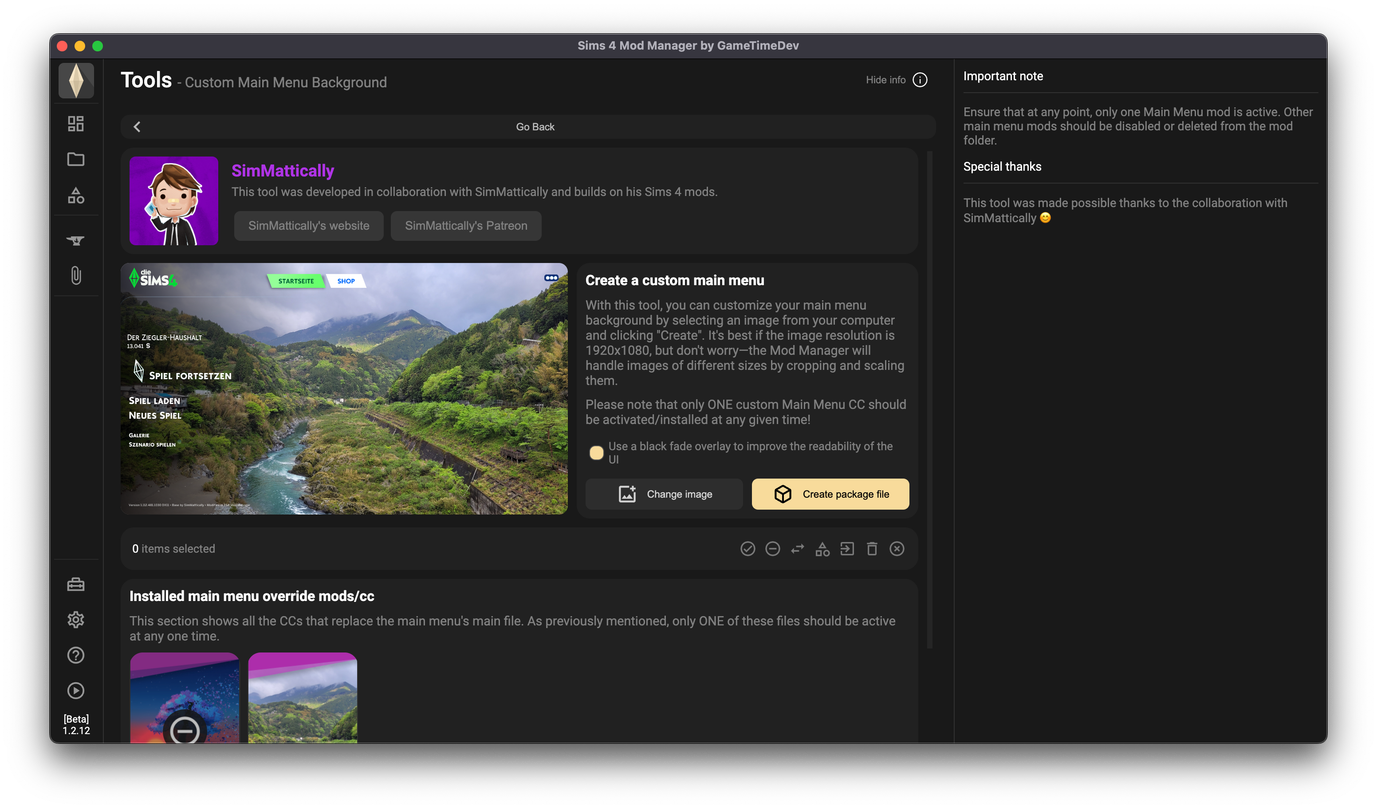Click the "Create a custom main menu" heading
Screen dimensions: 1377x809
point(675,281)
